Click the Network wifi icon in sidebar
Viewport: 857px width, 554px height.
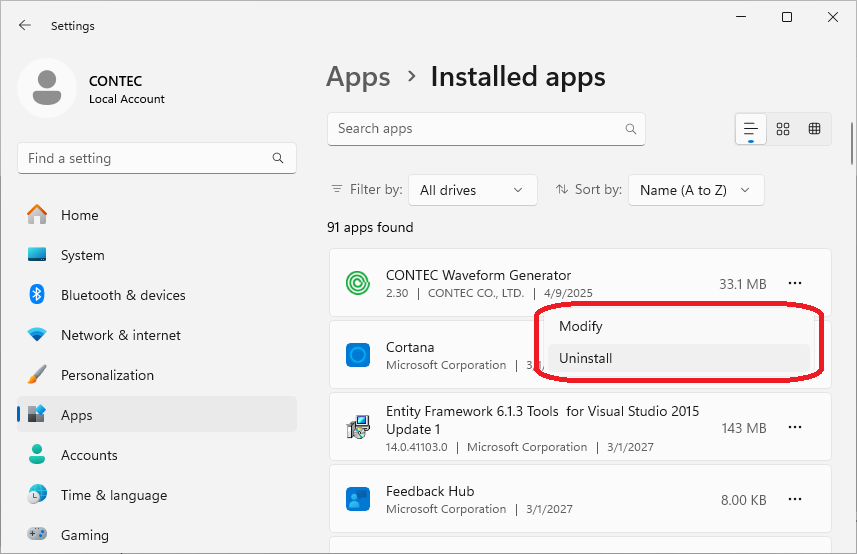[37, 334]
